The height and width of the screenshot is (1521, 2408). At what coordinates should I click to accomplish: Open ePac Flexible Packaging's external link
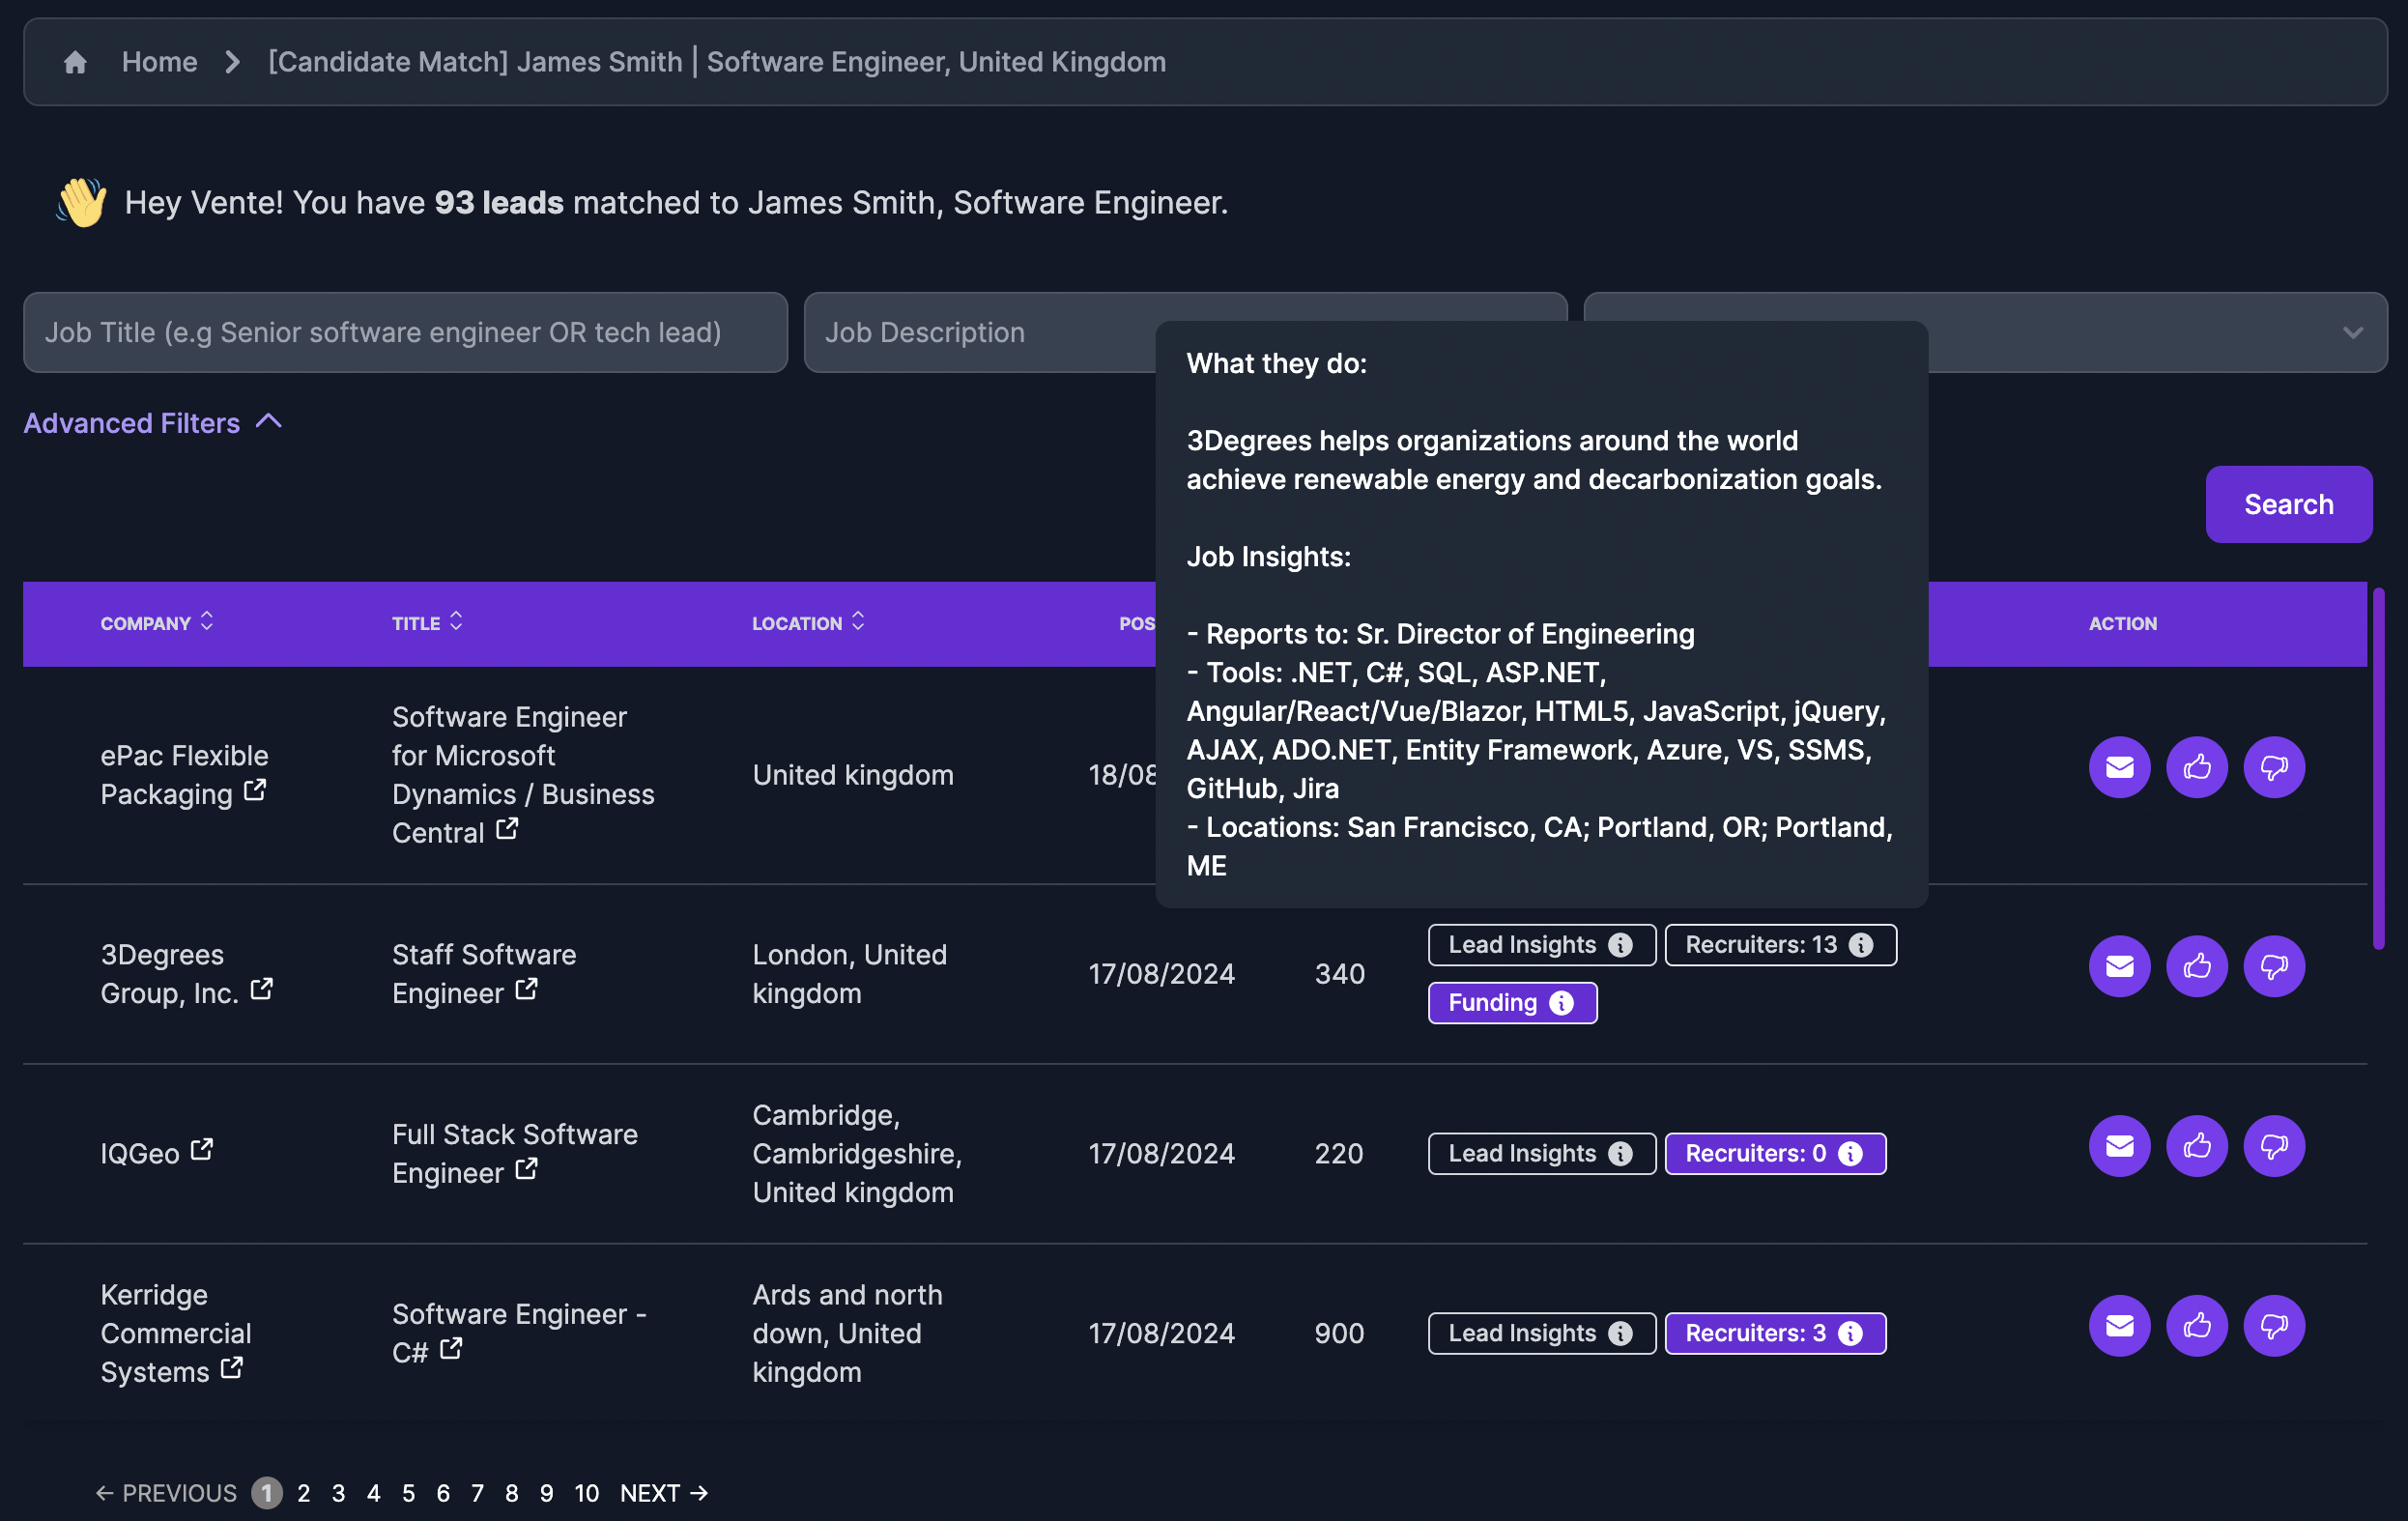[255, 793]
